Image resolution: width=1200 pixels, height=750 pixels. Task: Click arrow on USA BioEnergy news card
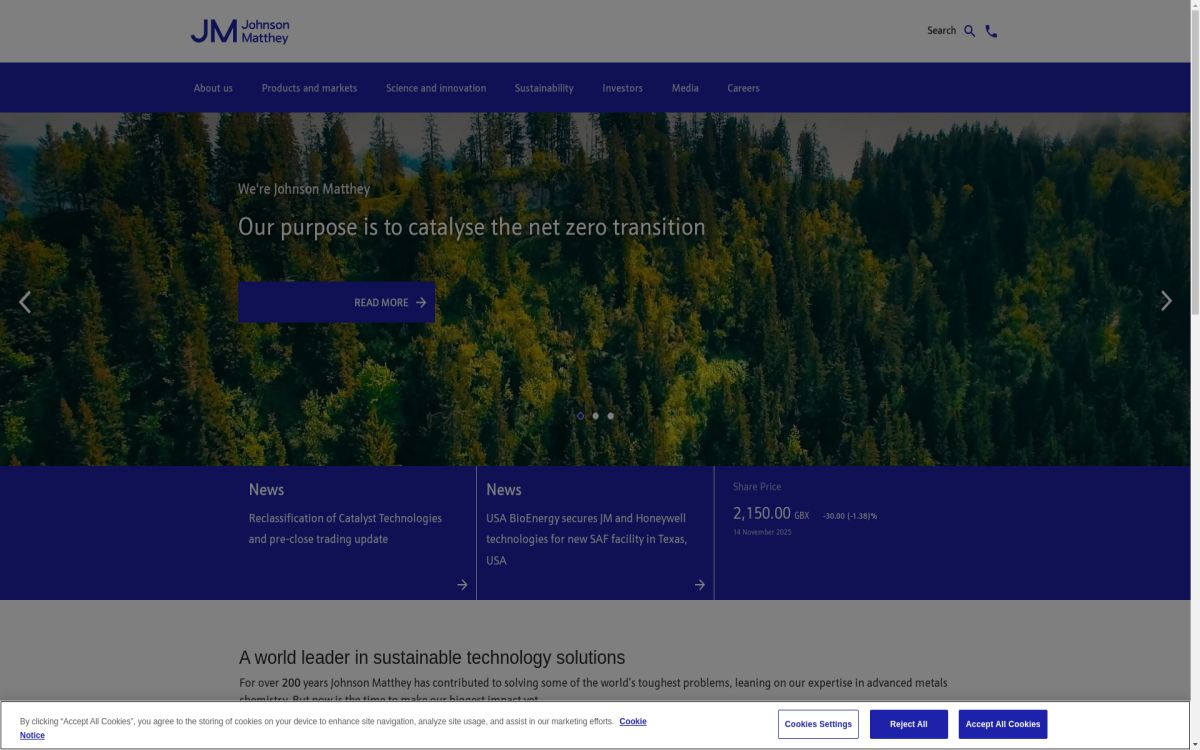coord(699,585)
